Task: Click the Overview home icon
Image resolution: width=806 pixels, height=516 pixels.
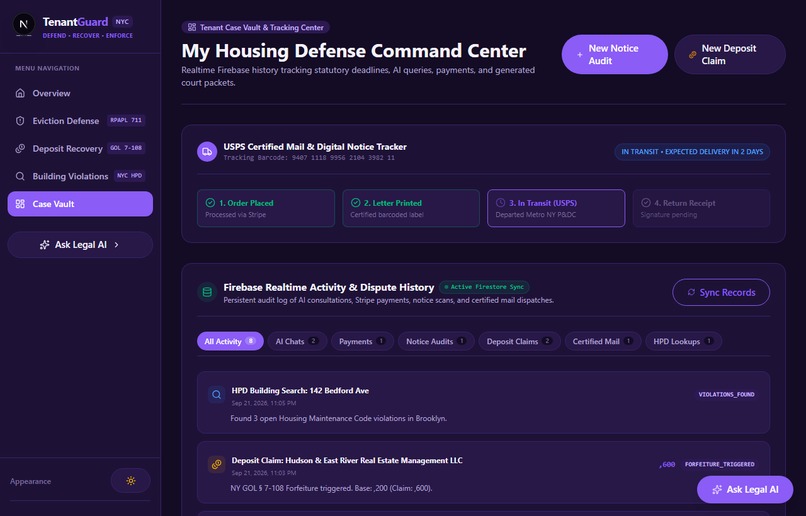Action: pyautogui.click(x=20, y=93)
